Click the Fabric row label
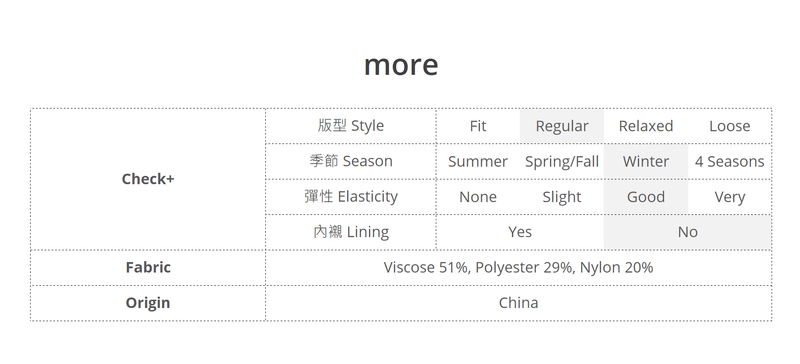The width and height of the screenshot is (800, 364). click(x=148, y=267)
